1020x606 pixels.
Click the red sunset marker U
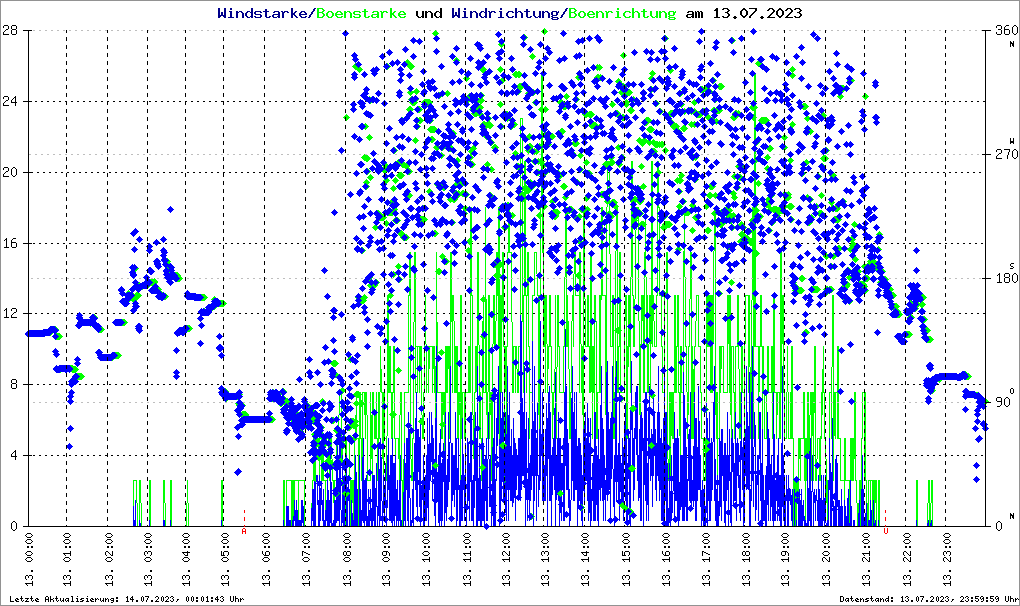(885, 531)
